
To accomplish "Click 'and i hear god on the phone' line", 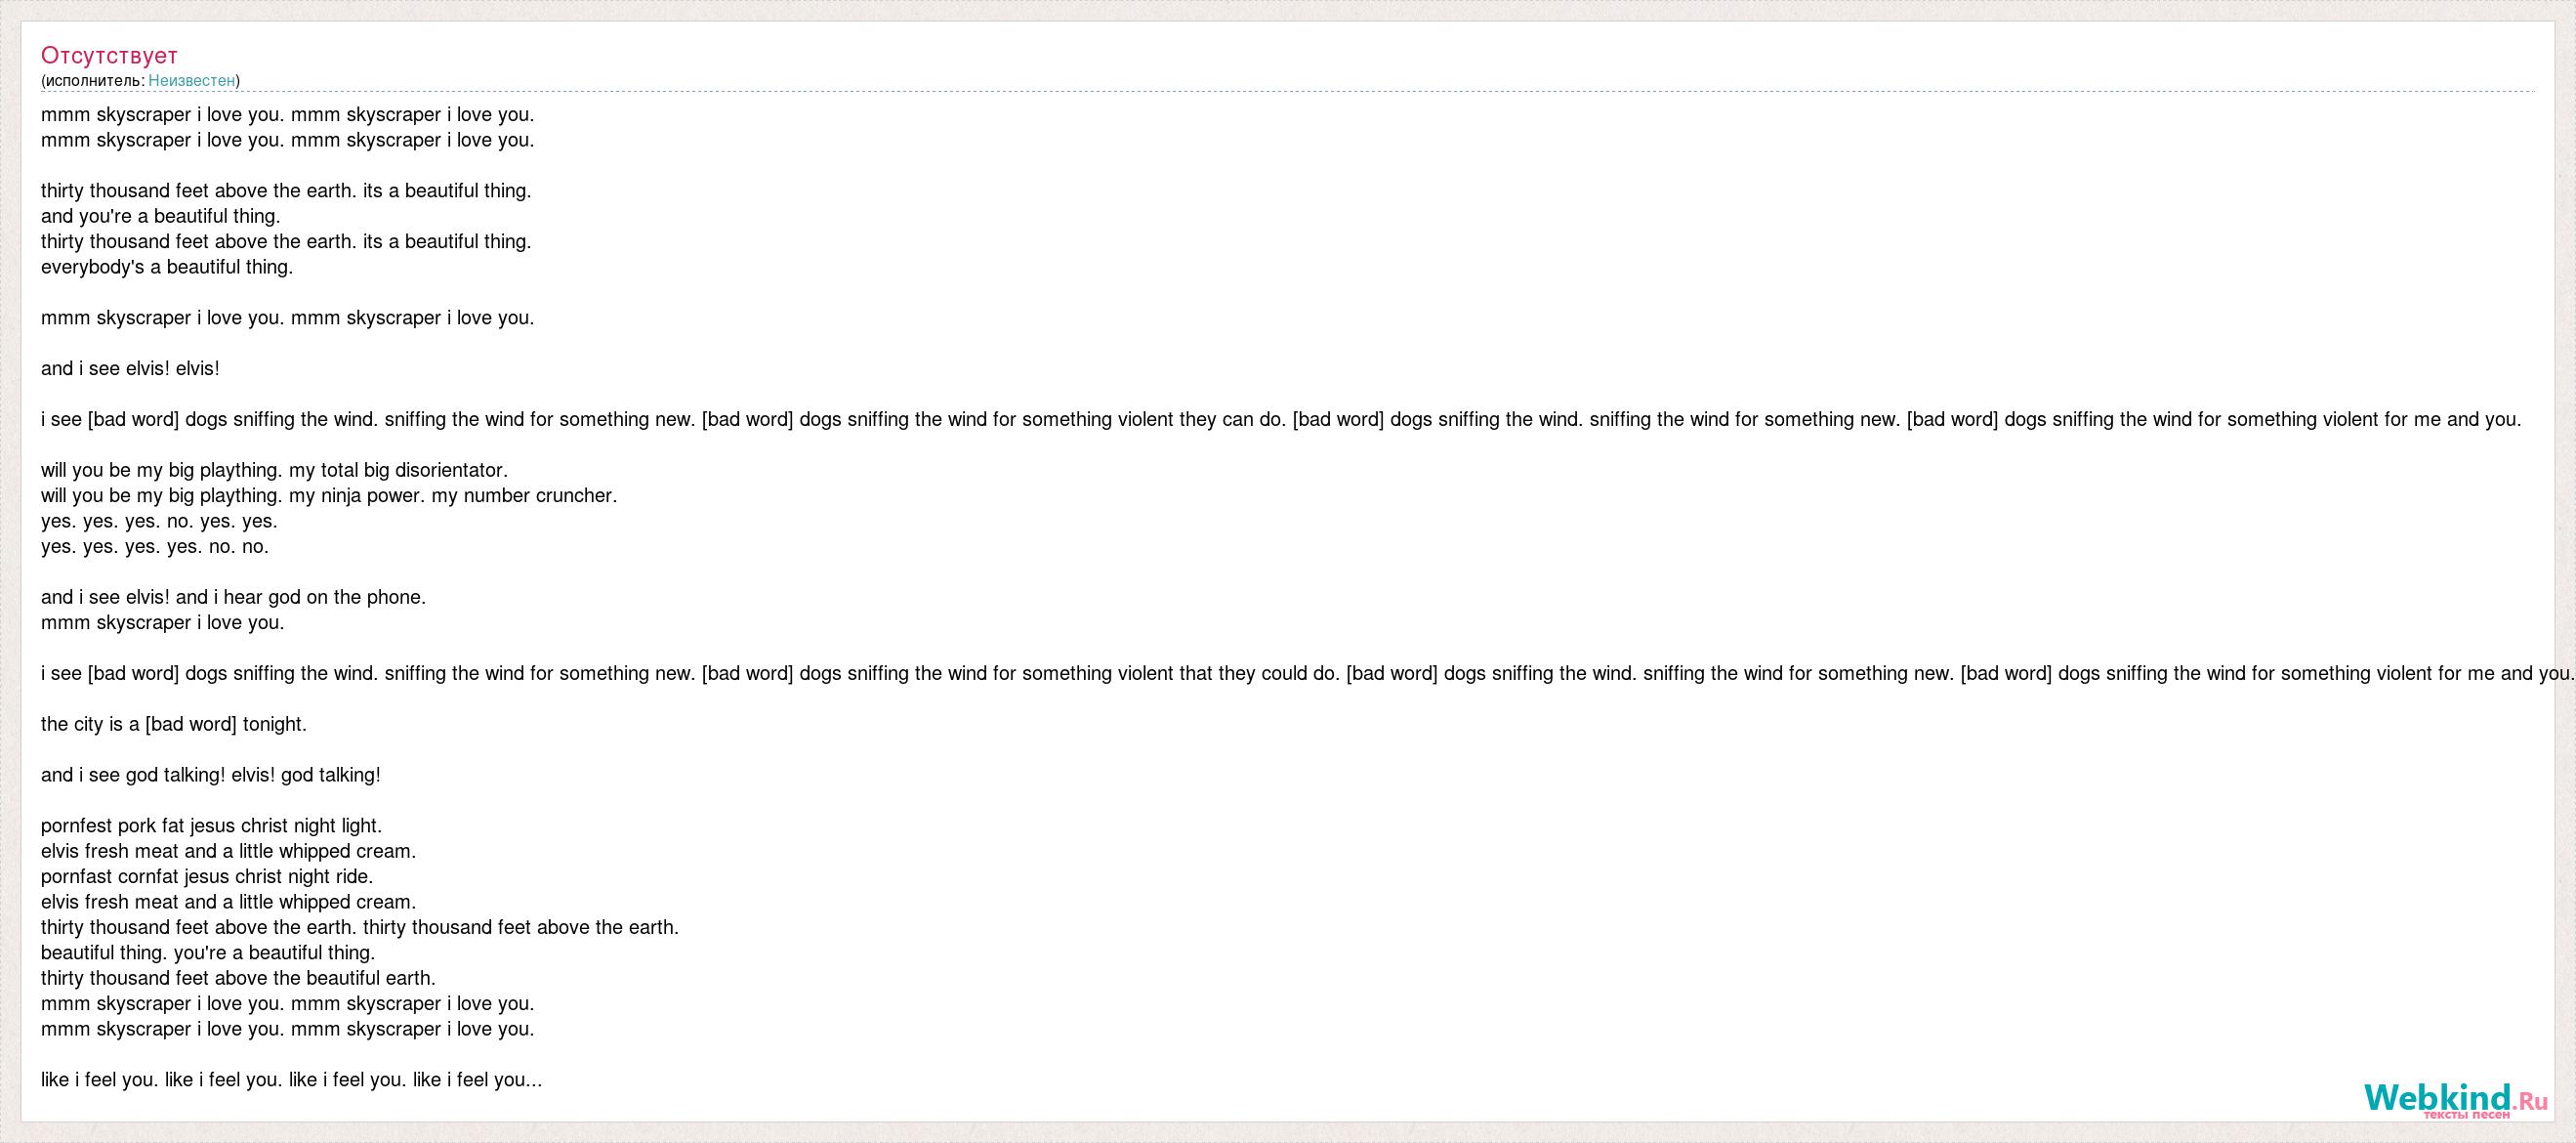I will [x=234, y=598].
